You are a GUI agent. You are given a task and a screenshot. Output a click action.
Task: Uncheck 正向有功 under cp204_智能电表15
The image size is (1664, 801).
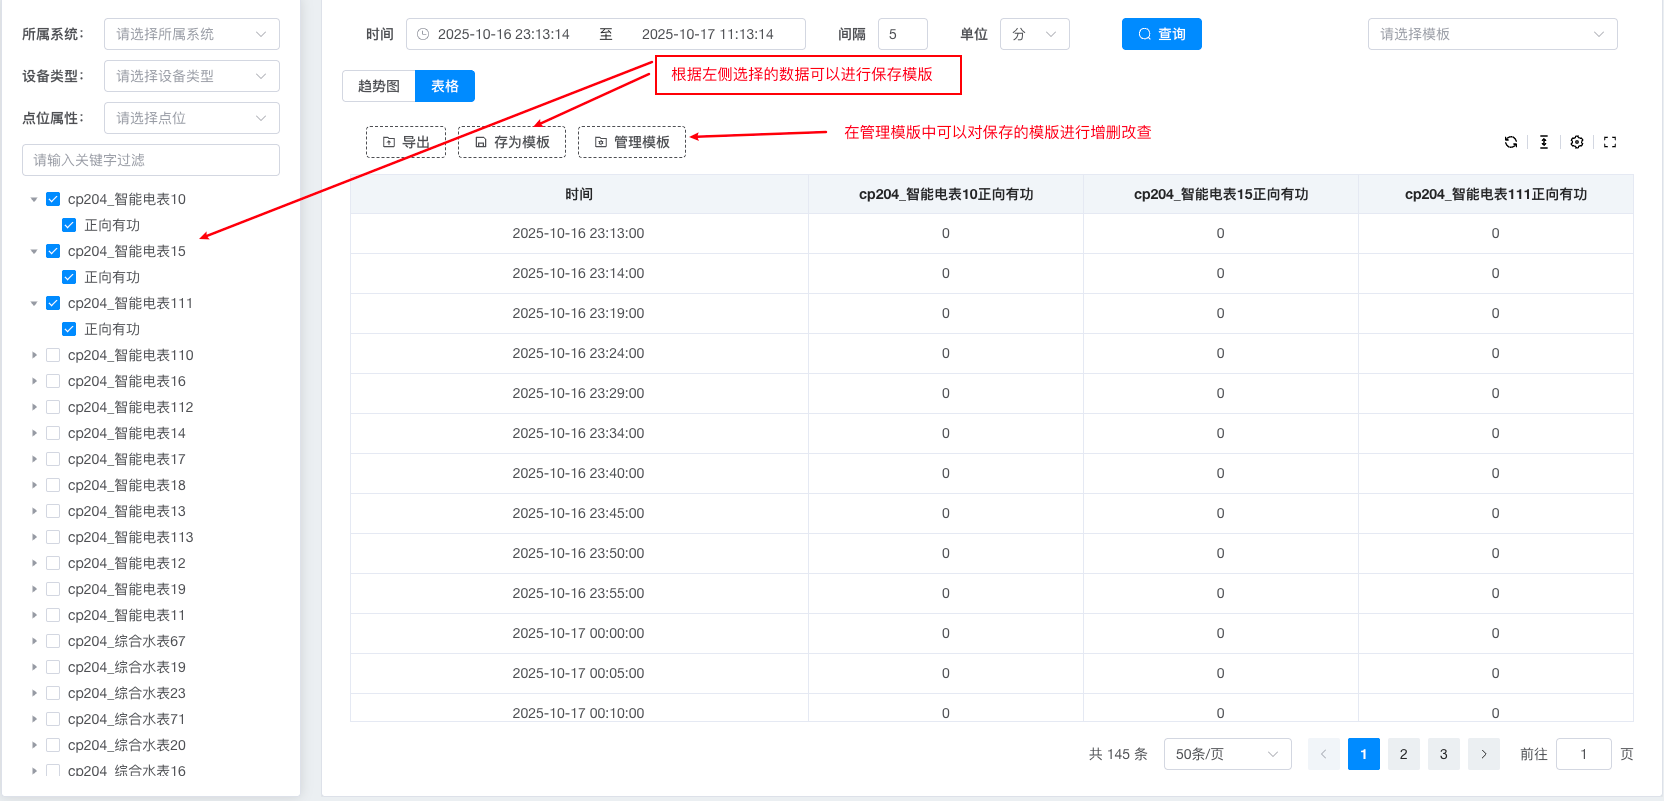click(69, 277)
